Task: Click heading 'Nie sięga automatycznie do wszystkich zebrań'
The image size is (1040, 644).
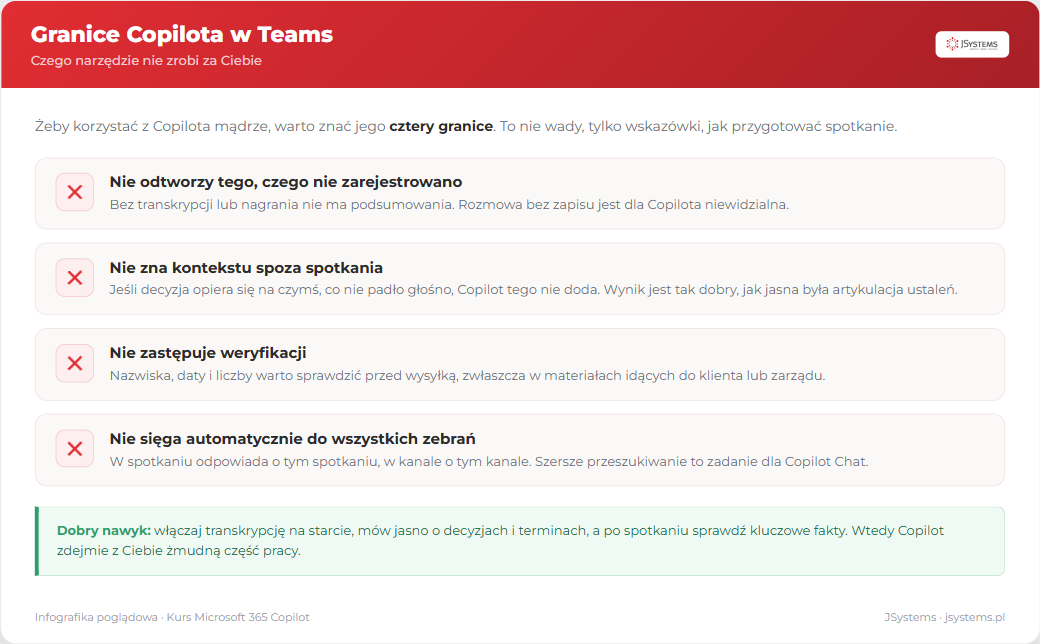Action: pyautogui.click(x=292, y=438)
